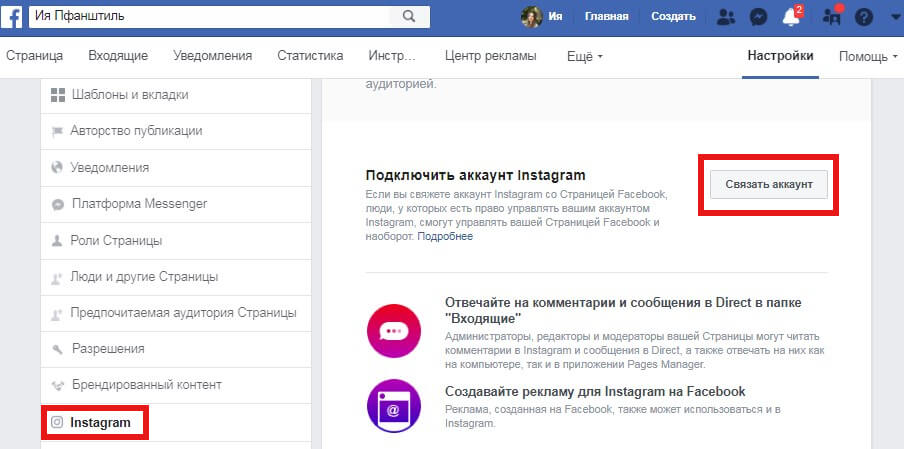Open Роли Страницы settings
Viewport: 904px width, 449px height.
pos(176,240)
